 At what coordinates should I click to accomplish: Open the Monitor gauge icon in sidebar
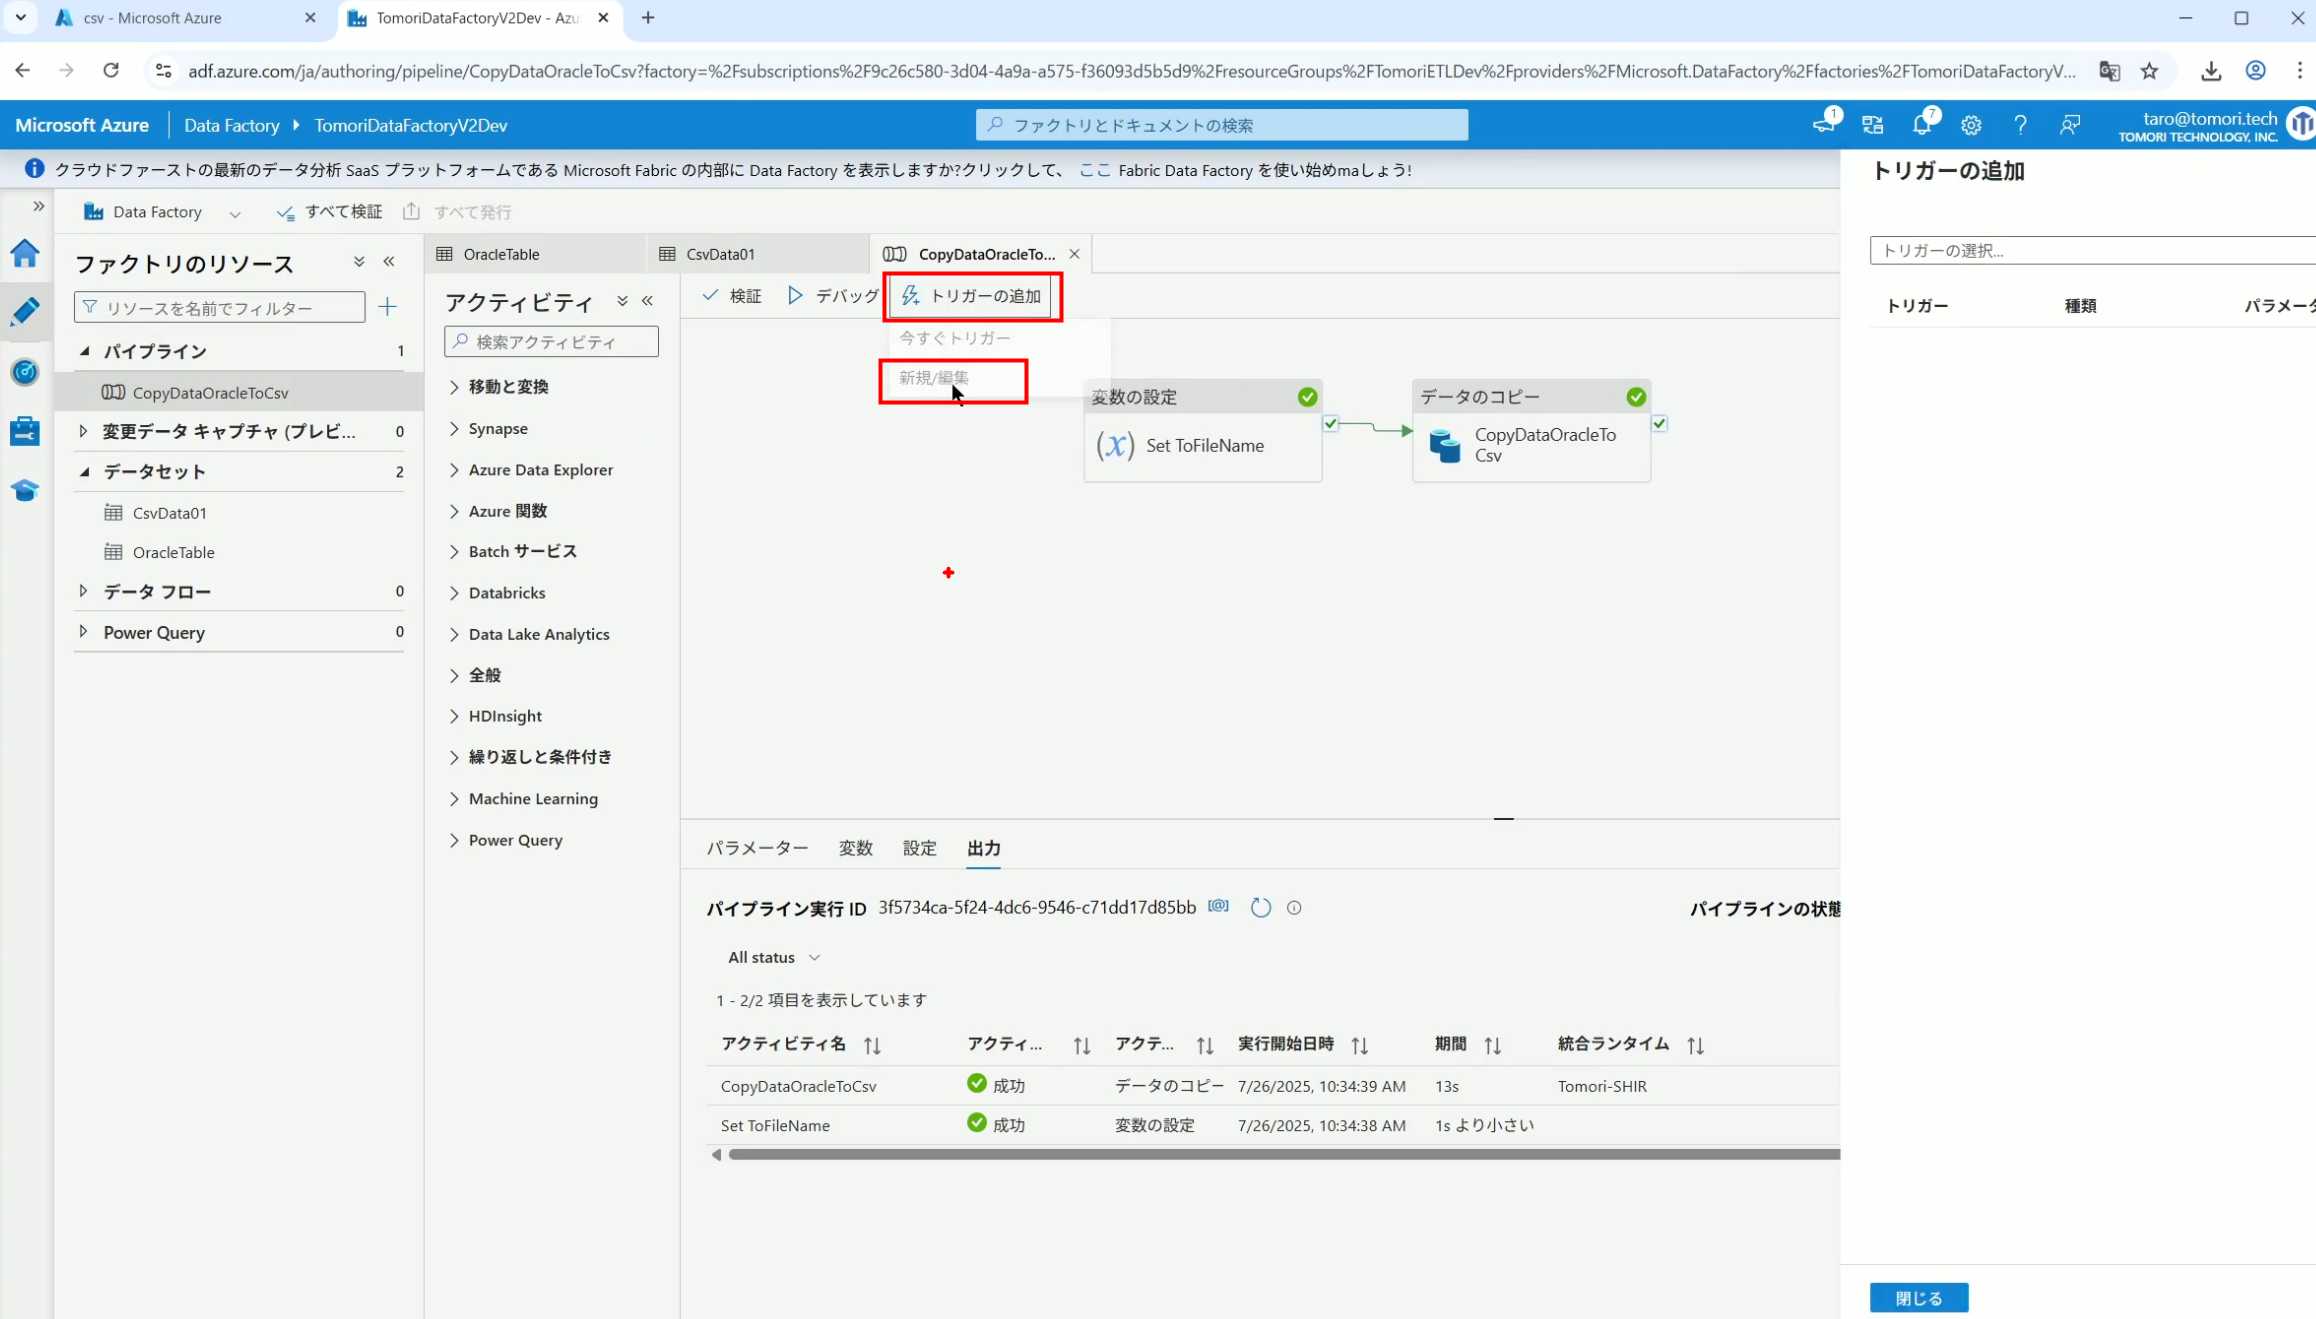25,372
